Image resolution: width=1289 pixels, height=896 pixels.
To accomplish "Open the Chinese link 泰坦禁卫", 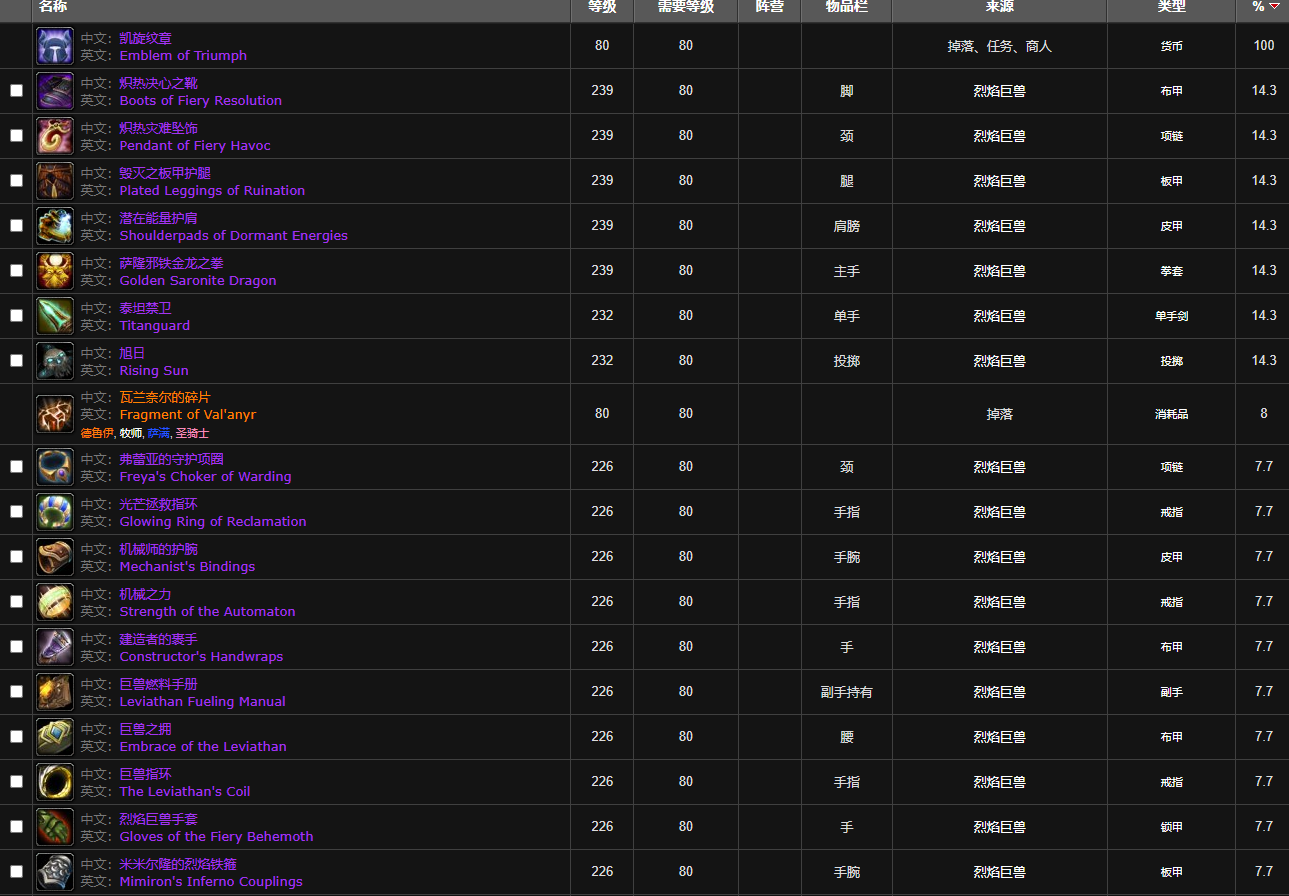I will pos(145,308).
